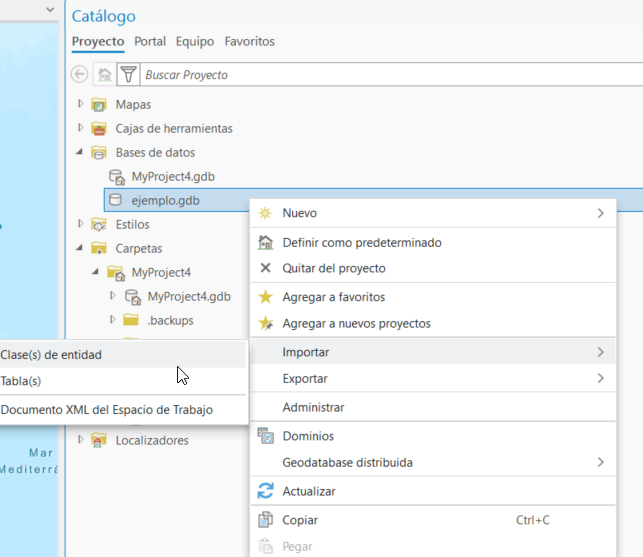Viewport: 643px width, 557px height.
Task: Expand the Estilos tree node
Action: [81, 224]
